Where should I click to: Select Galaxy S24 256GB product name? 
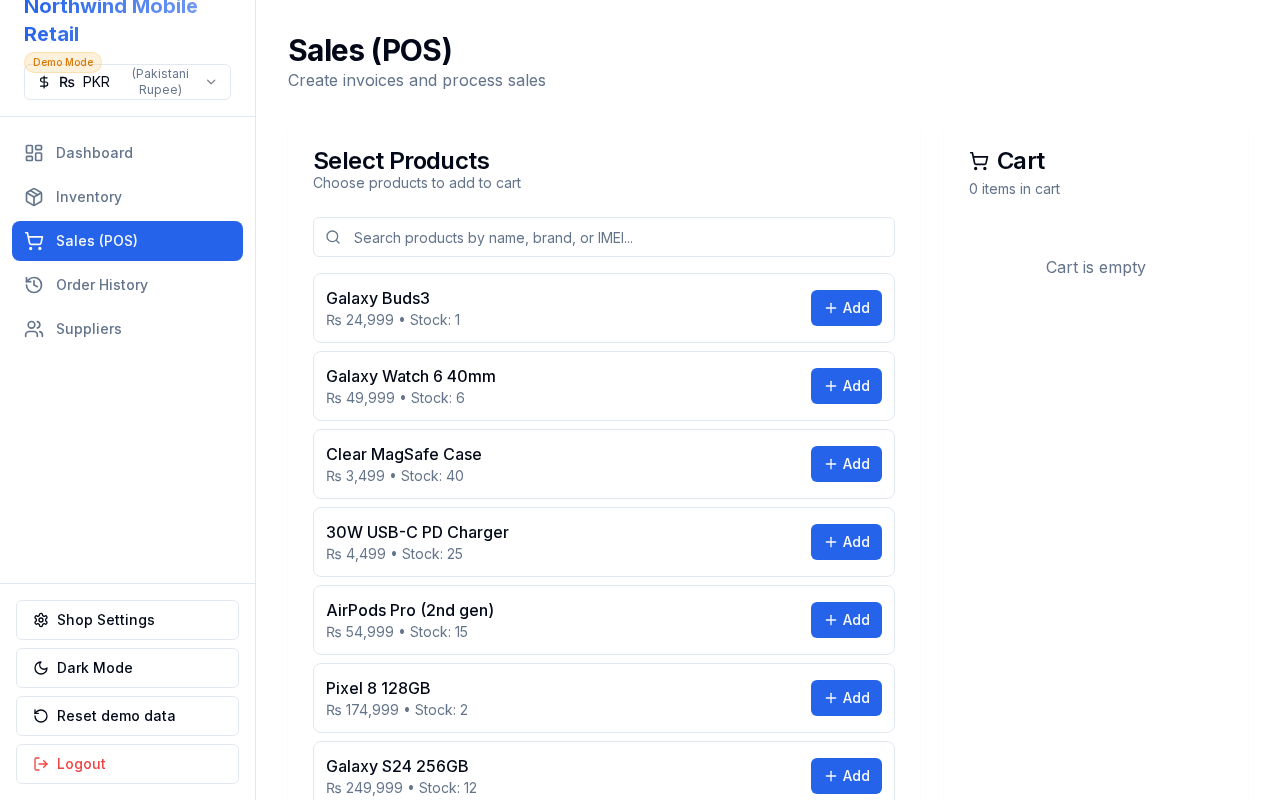(x=397, y=766)
